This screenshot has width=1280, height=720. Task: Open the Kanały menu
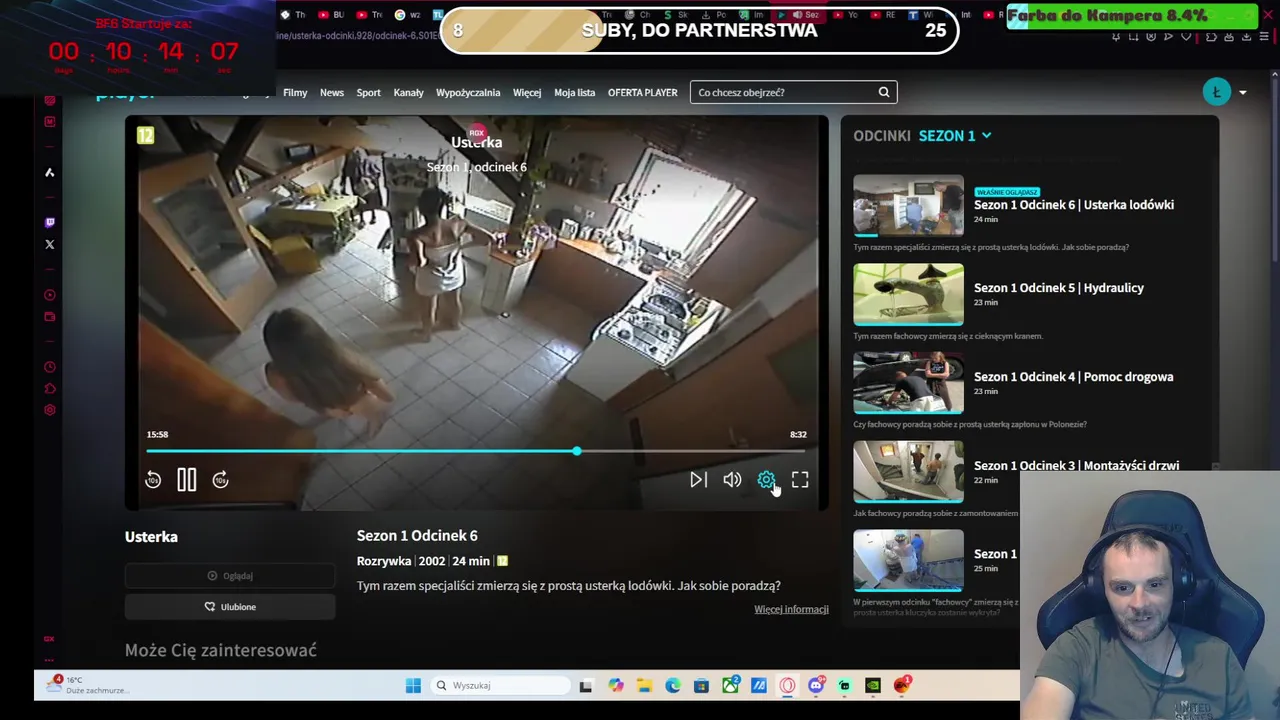click(408, 92)
